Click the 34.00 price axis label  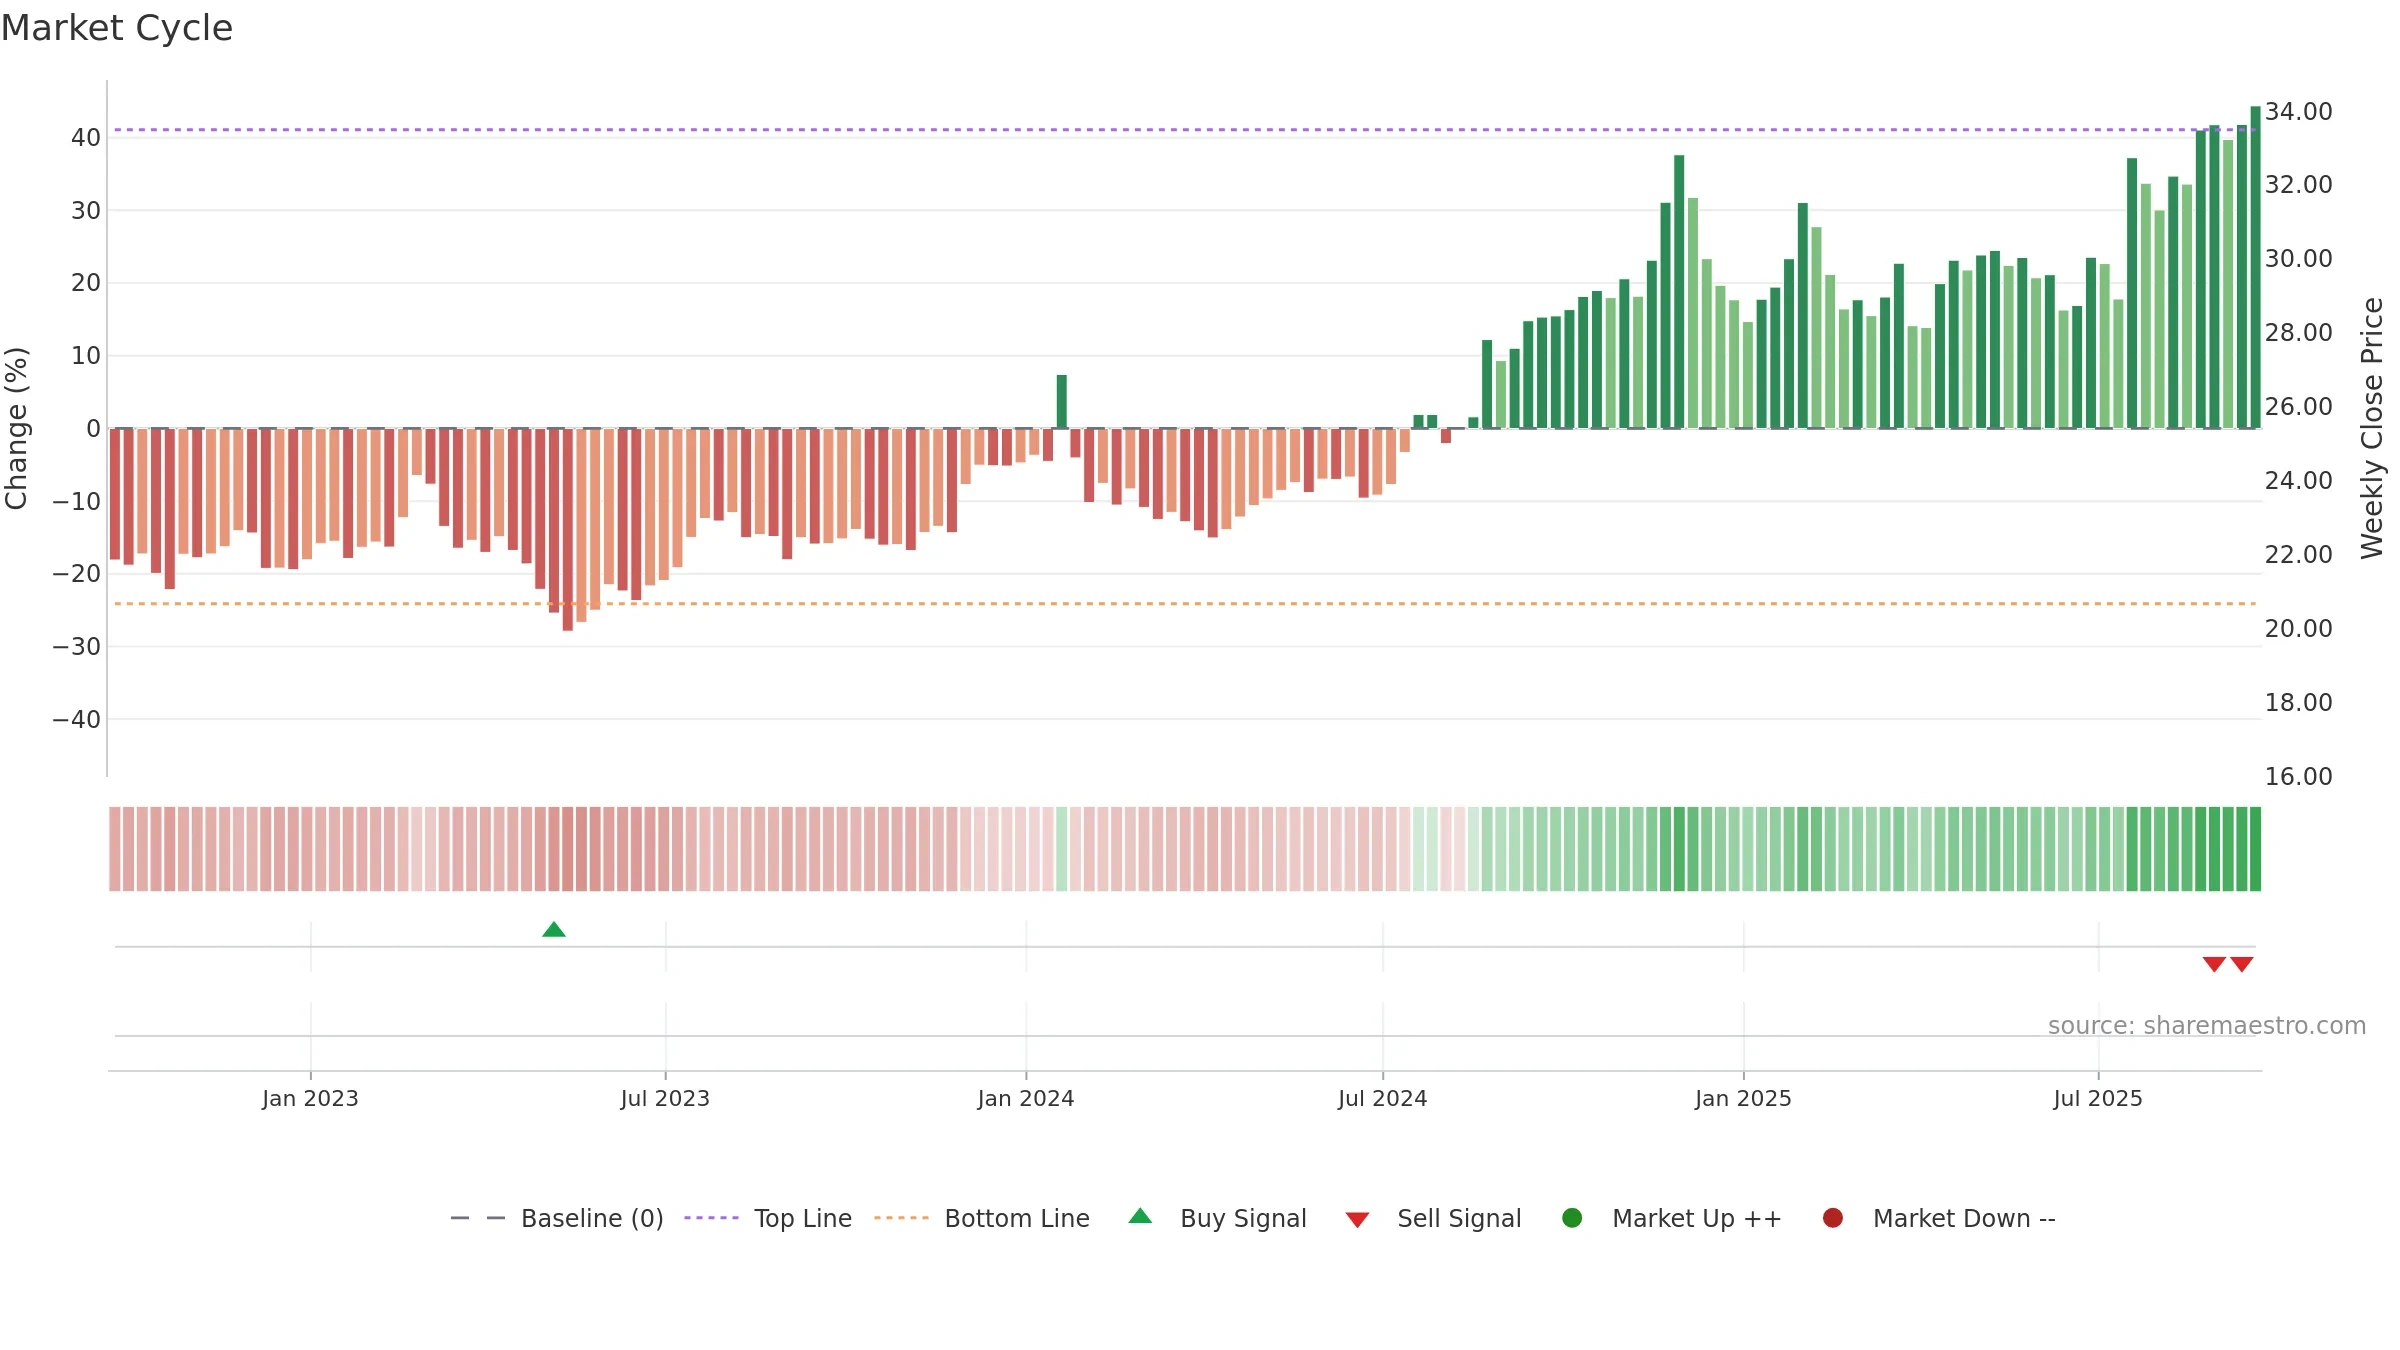(2298, 112)
